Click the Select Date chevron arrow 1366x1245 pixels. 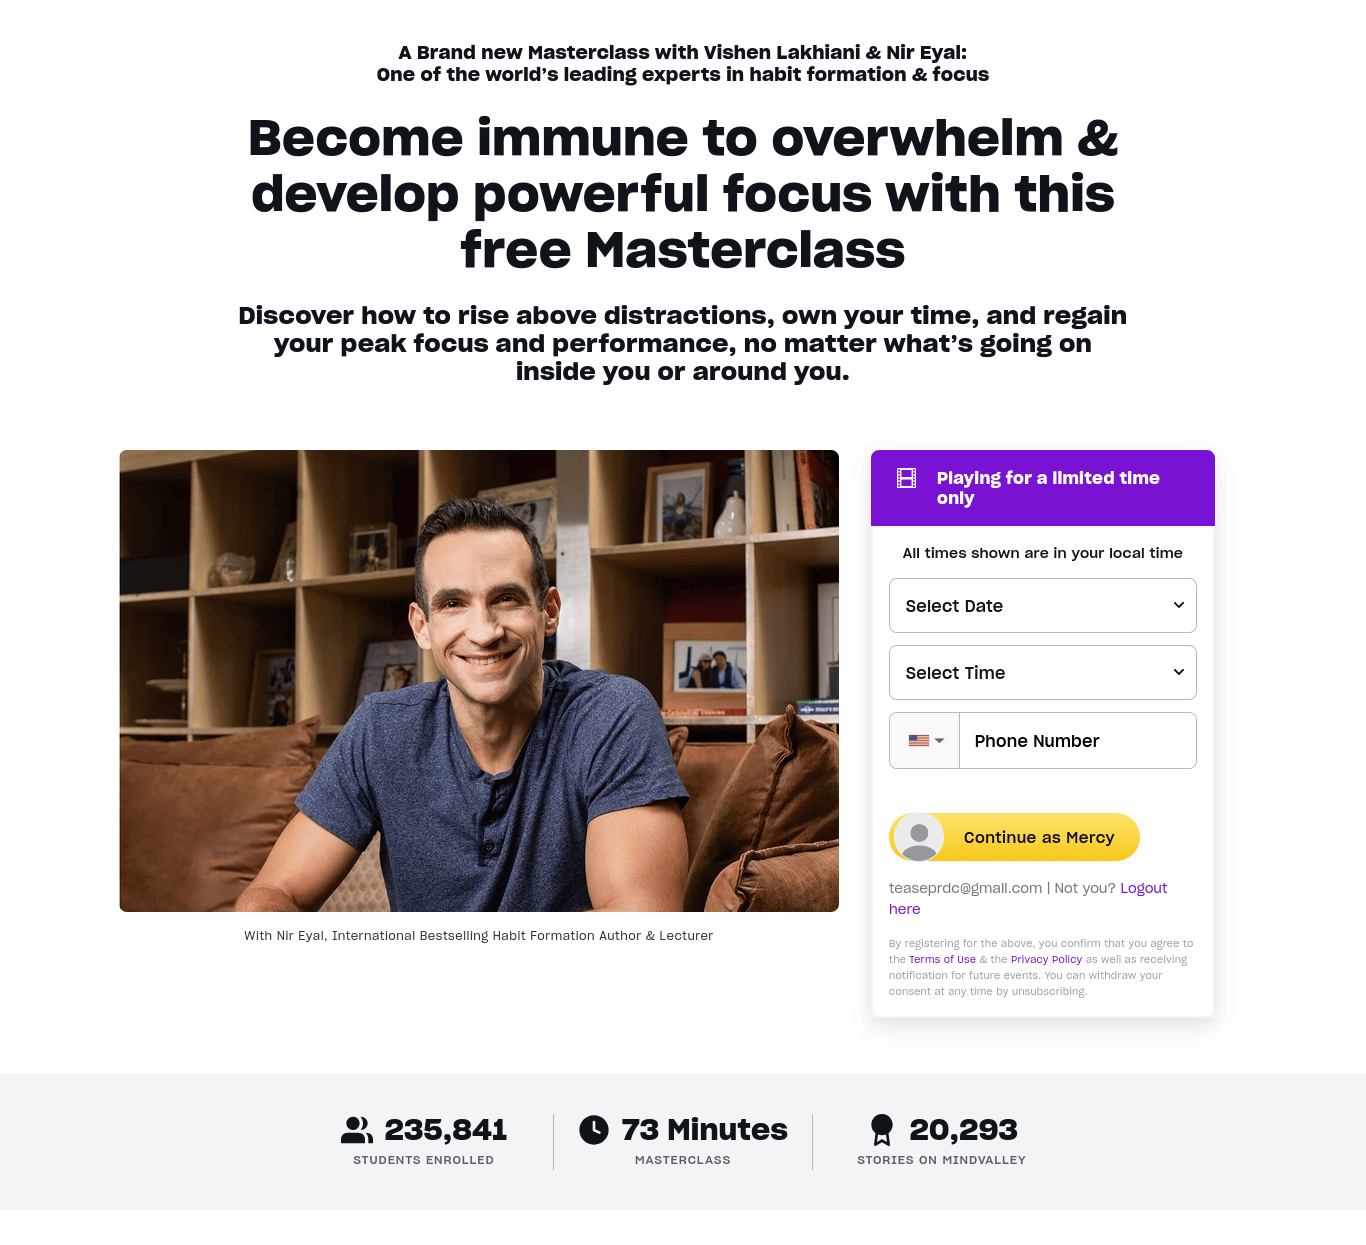(x=1179, y=605)
